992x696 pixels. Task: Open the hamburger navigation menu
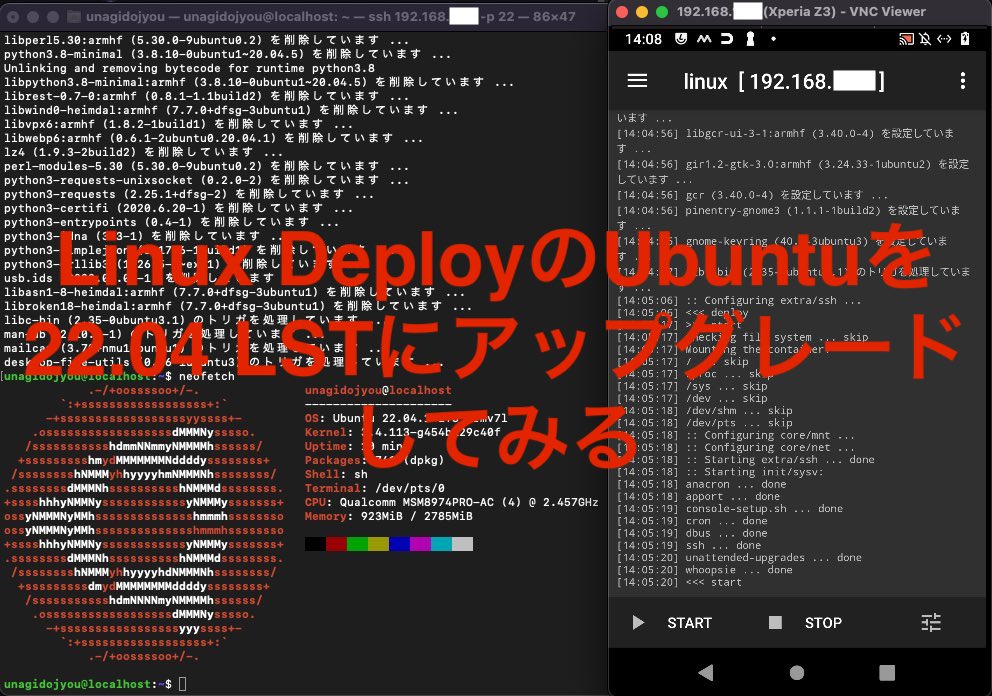tap(636, 81)
